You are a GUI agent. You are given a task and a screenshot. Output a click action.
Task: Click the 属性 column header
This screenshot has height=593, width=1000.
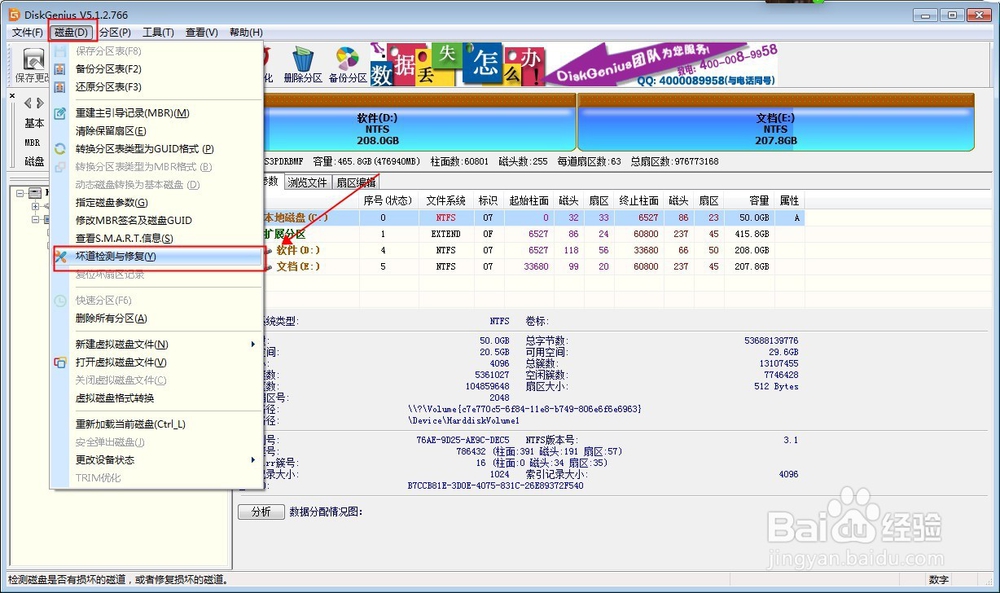click(x=789, y=200)
